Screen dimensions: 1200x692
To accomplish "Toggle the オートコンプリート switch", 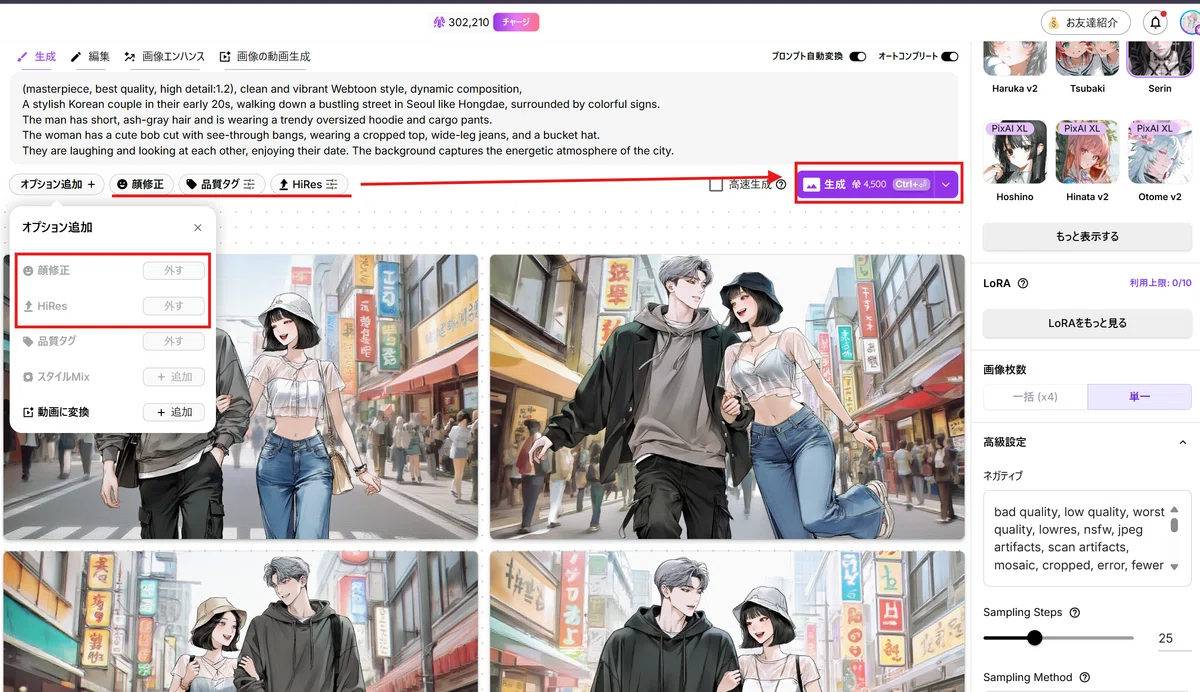I will click(949, 57).
